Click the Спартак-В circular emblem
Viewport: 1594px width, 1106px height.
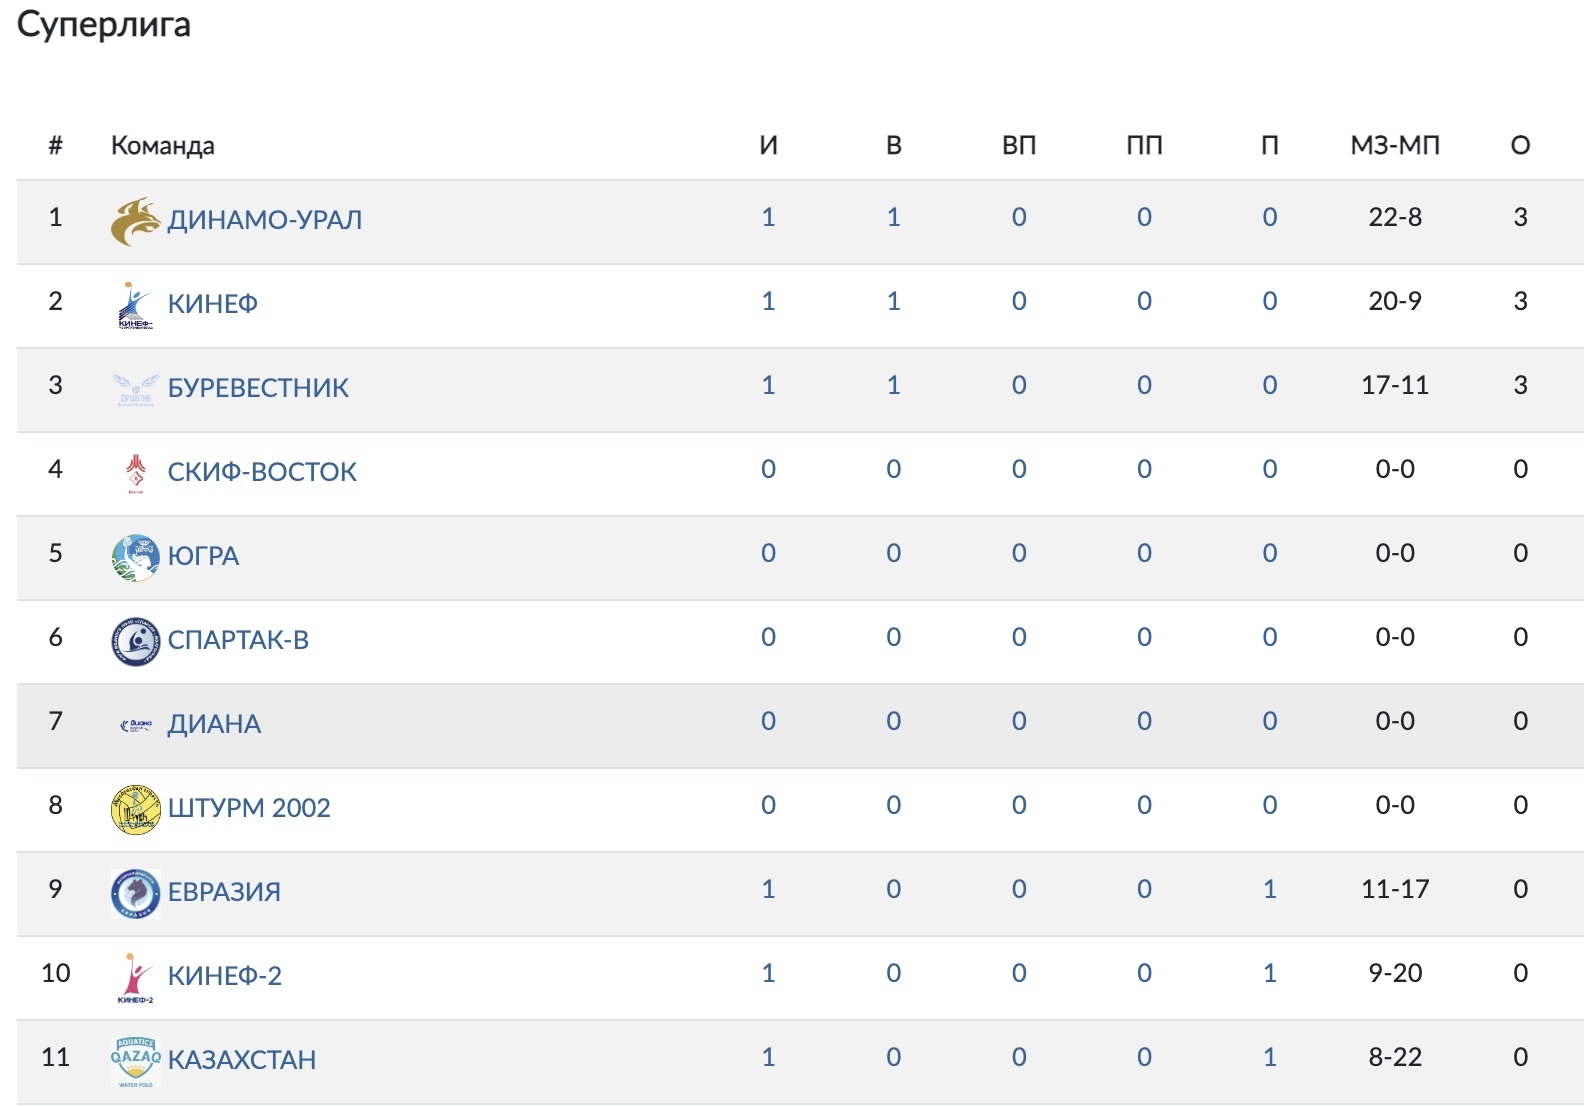tap(135, 641)
